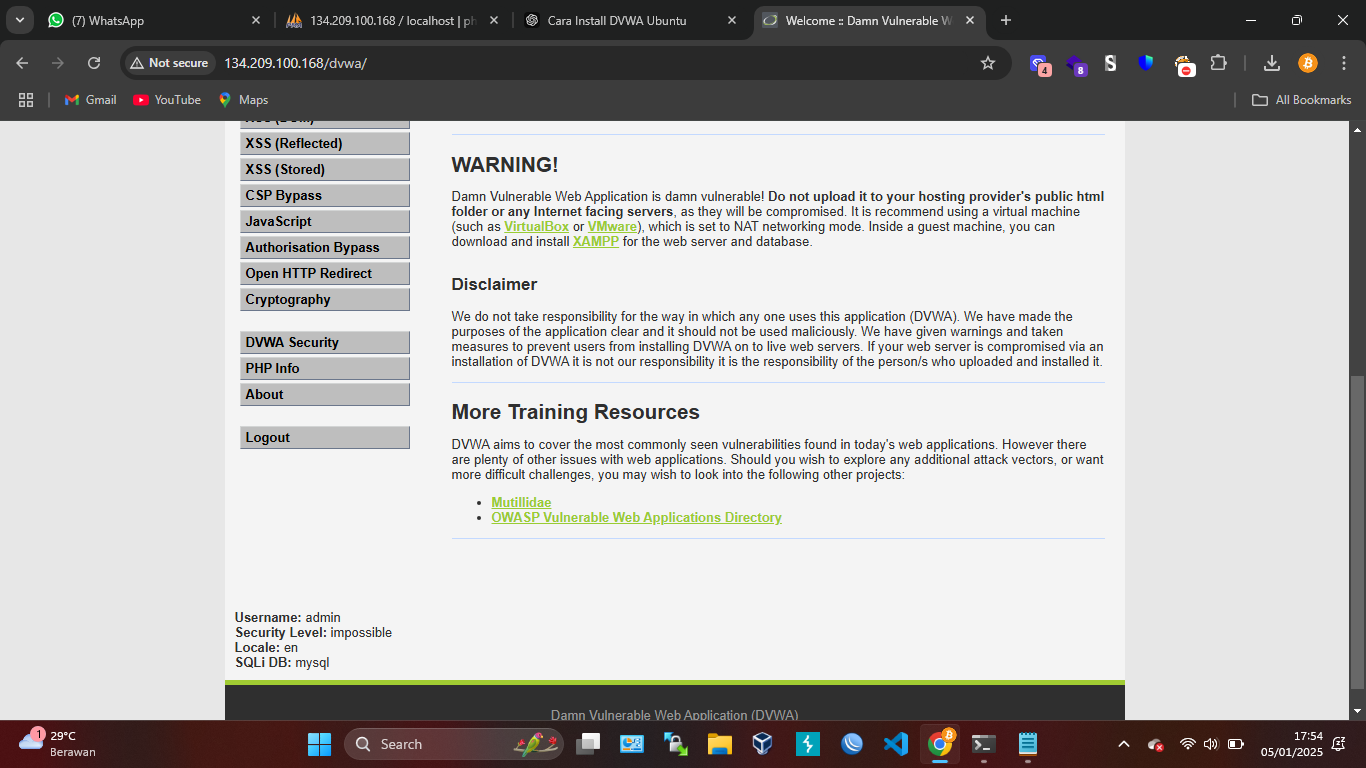Open Authorisation Bypass in the sidebar
This screenshot has width=1366, height=768.
tap(325, 248)
